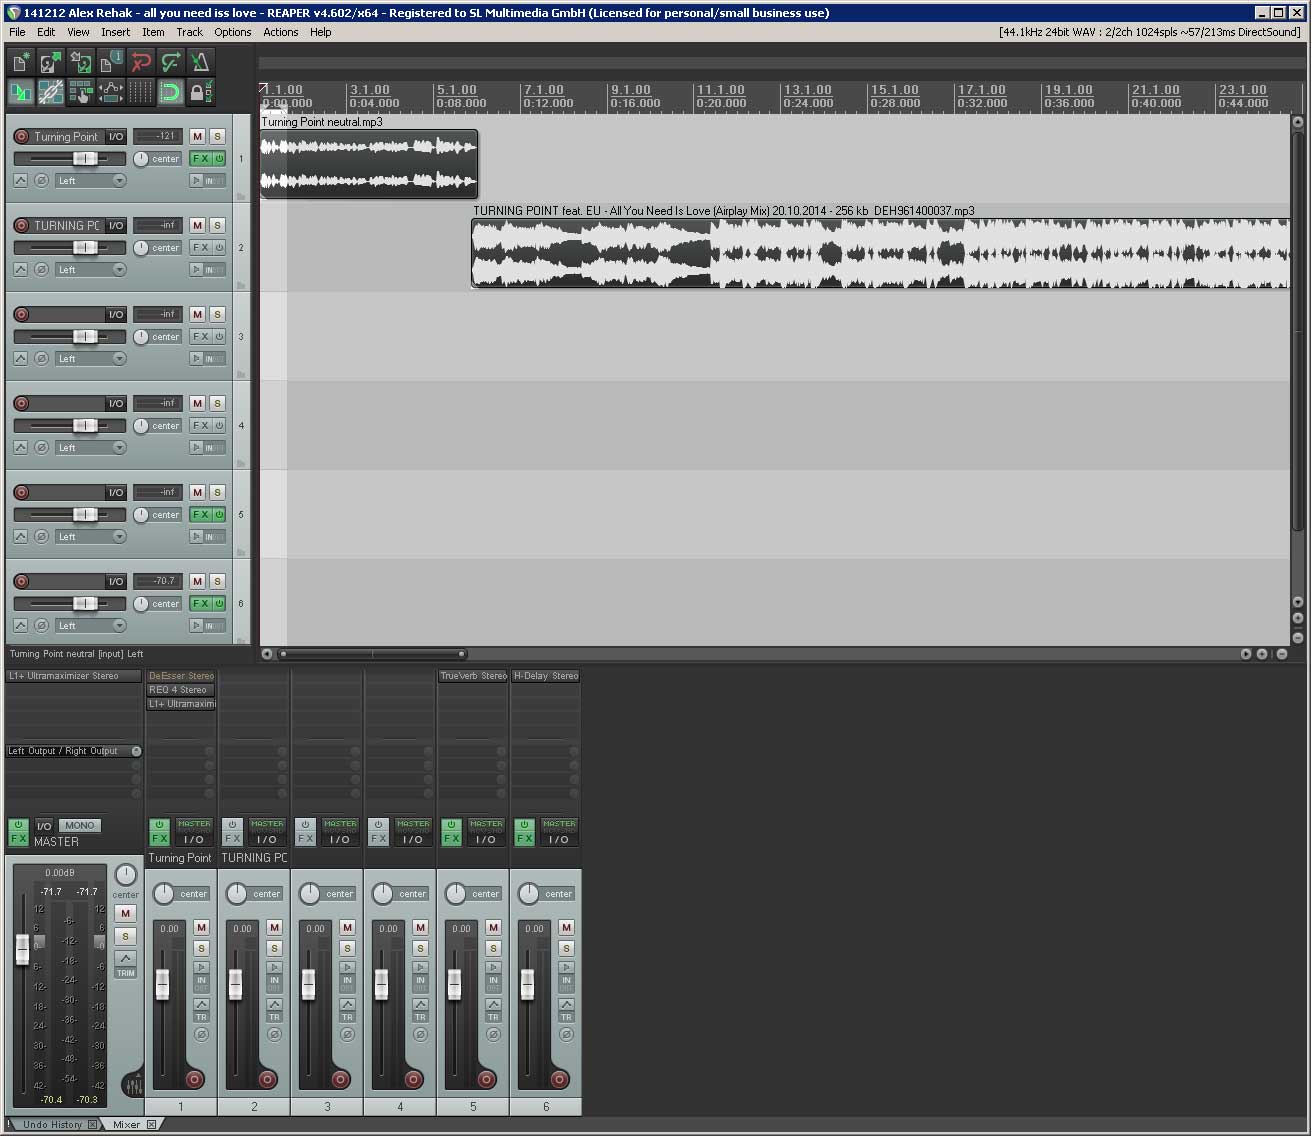
Task: Open Left input dropdown on track 3
Action: point(90,359)
